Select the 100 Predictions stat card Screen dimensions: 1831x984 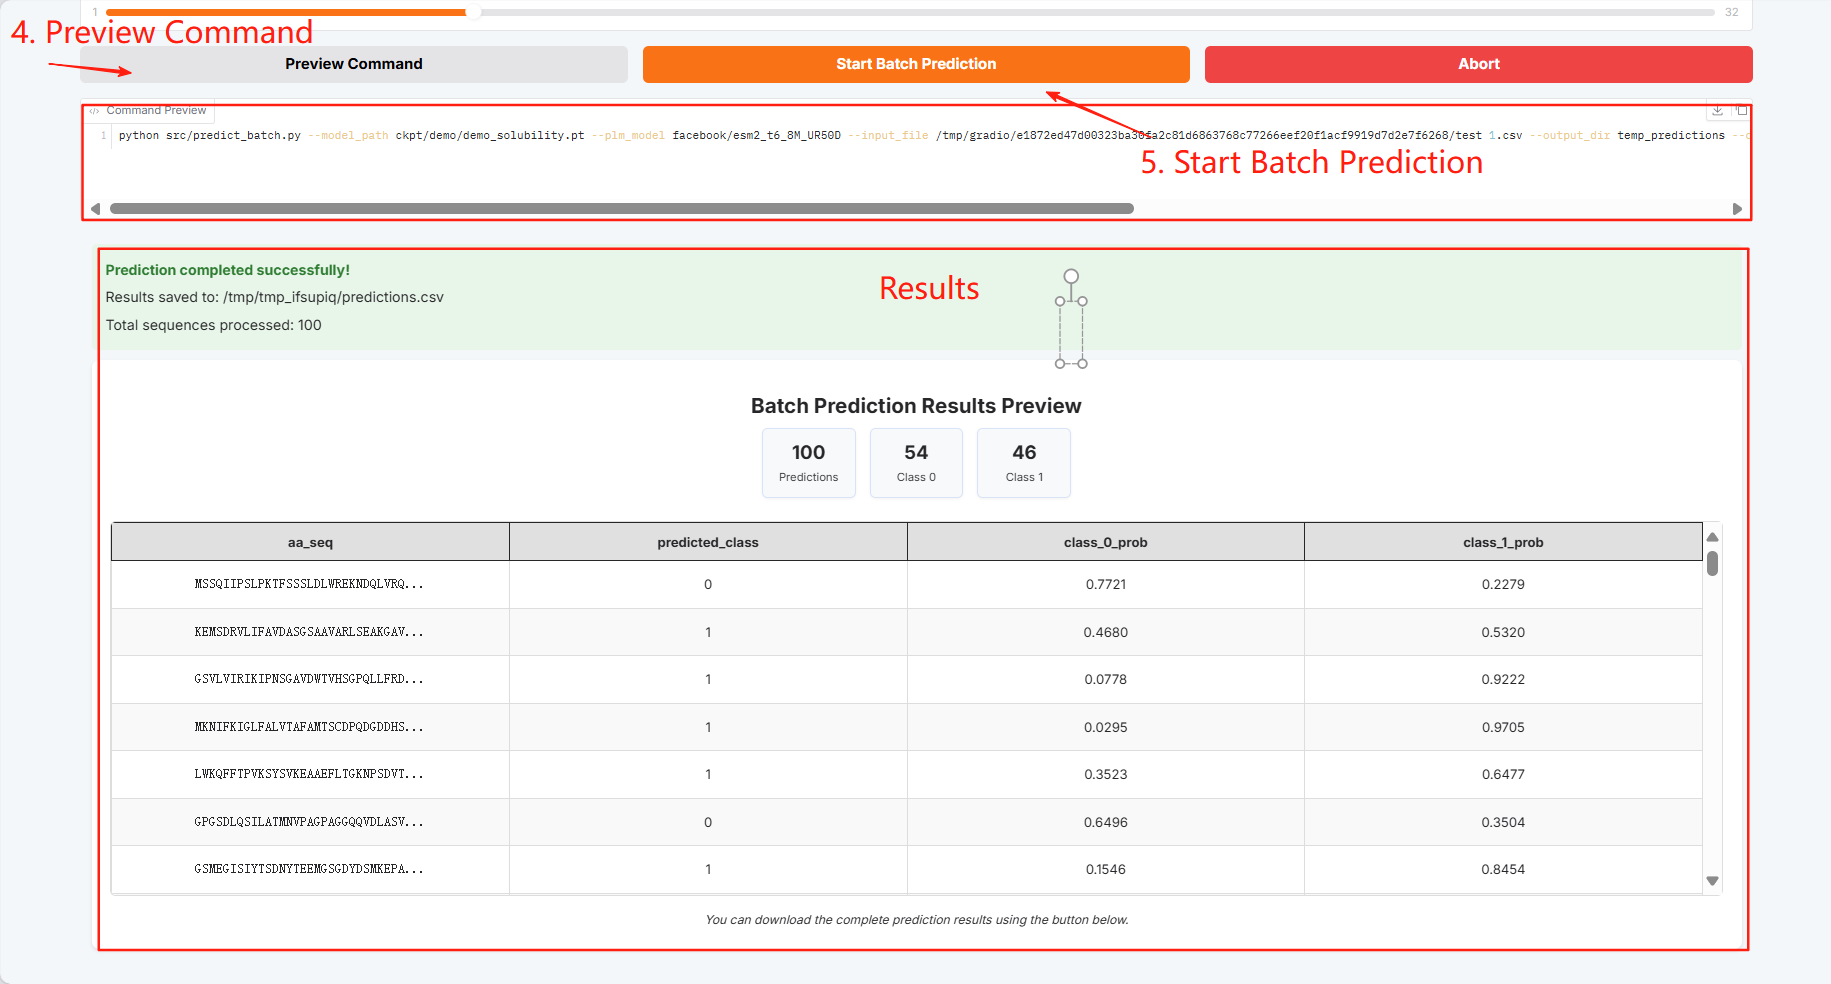808,462
